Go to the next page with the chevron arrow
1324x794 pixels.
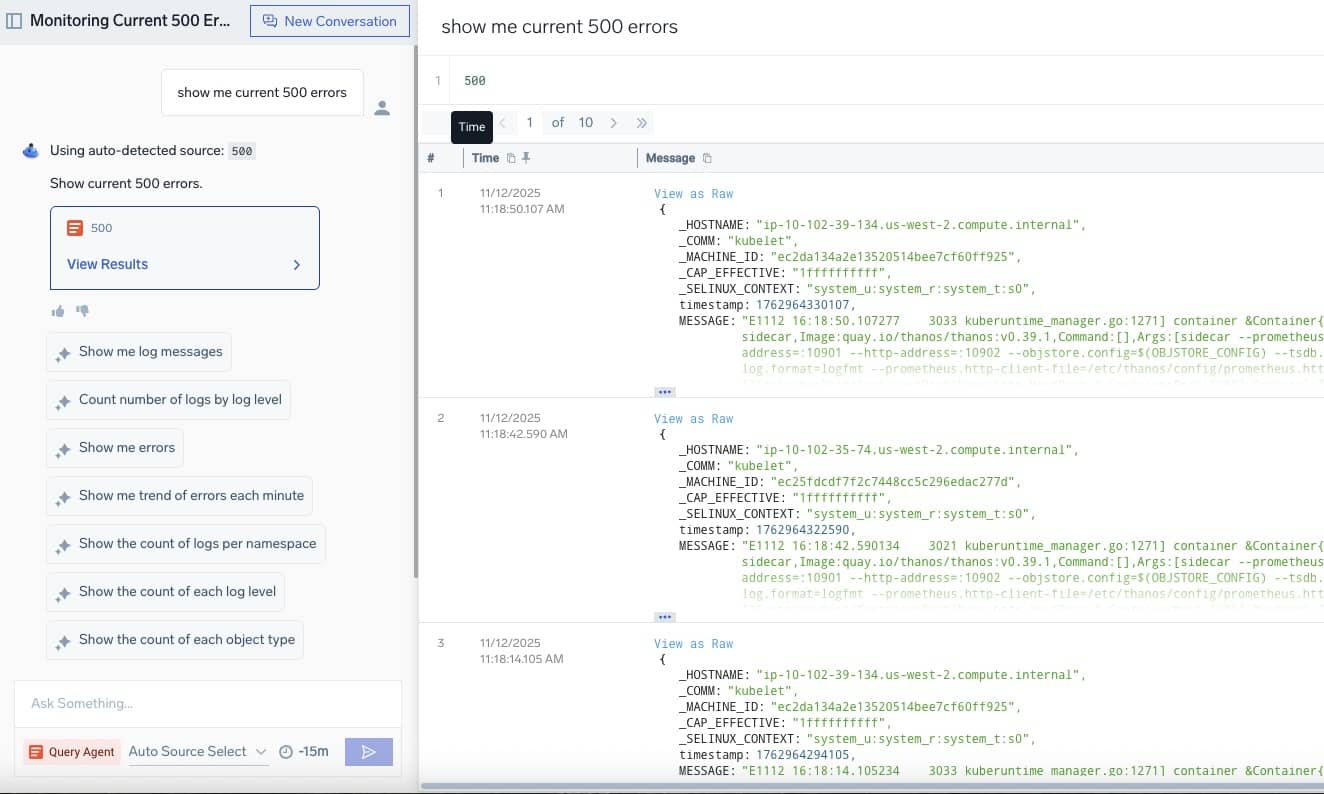tap(614, 122)
